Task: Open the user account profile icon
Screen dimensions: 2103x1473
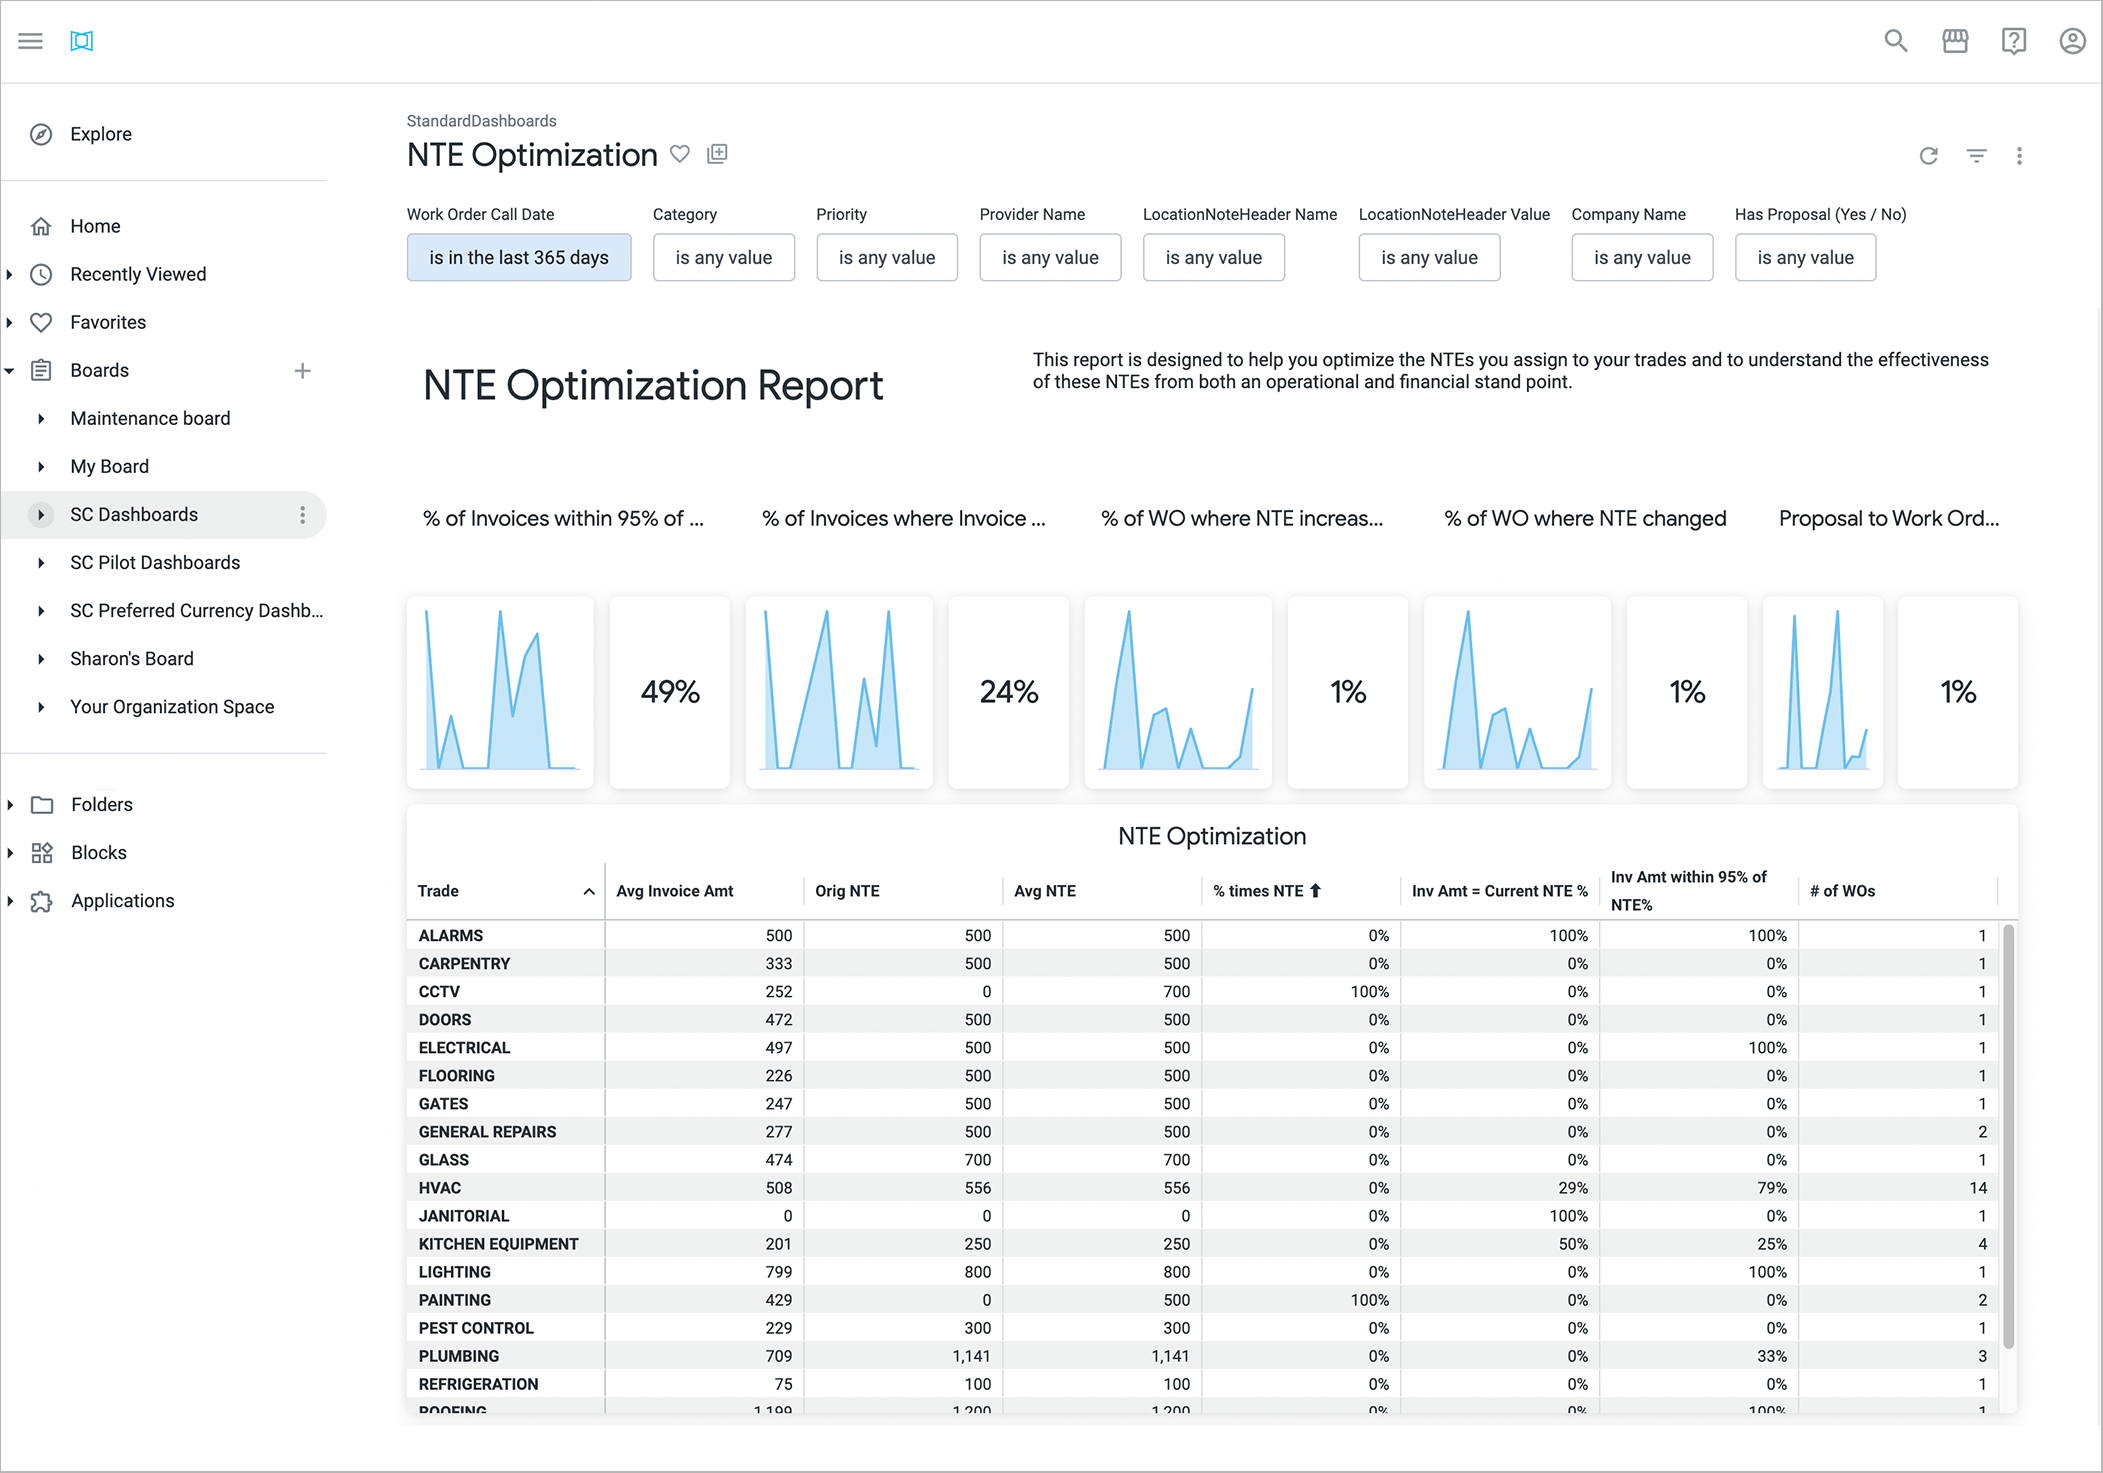Action: [2072, 41]
